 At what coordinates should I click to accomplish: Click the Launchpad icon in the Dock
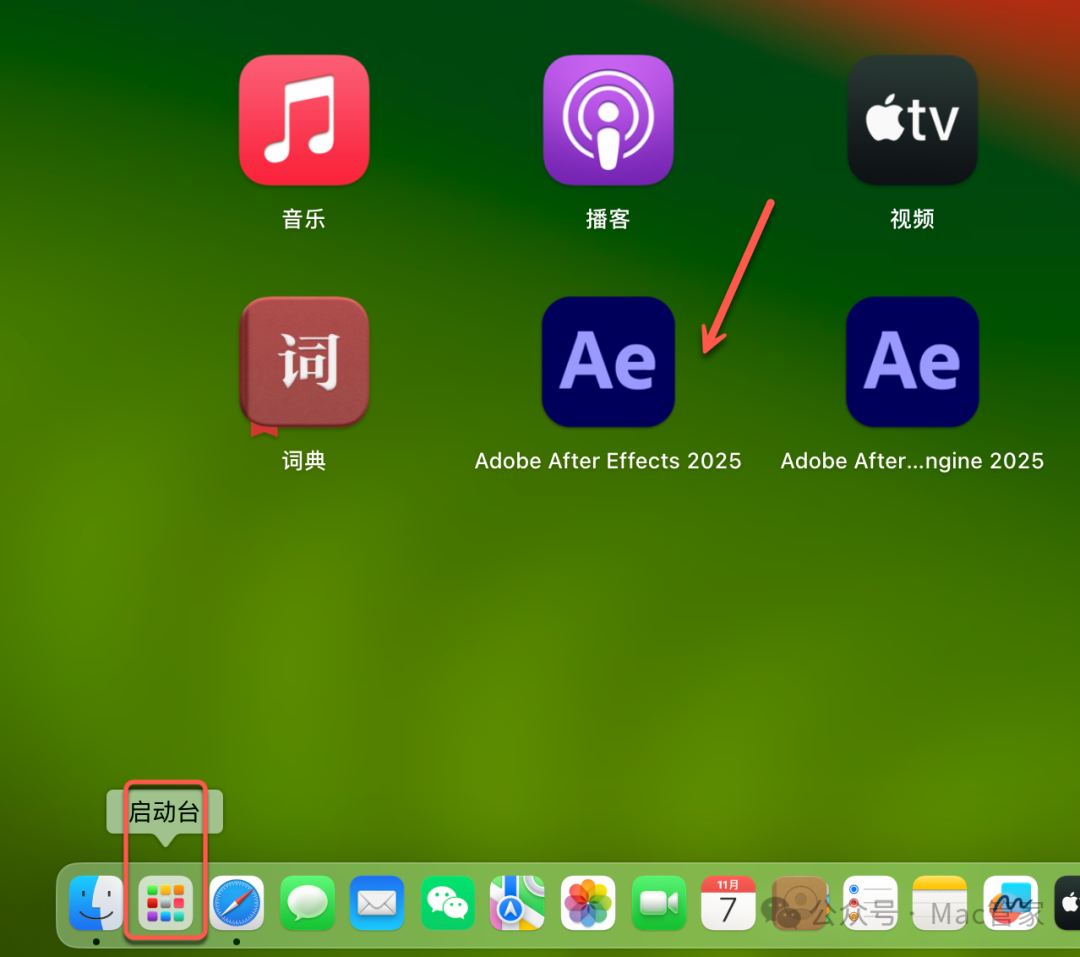[165, 903]
